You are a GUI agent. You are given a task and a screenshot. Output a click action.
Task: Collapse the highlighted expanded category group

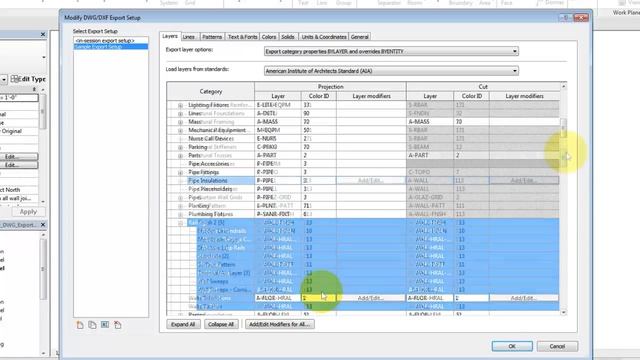click(180, 223)
